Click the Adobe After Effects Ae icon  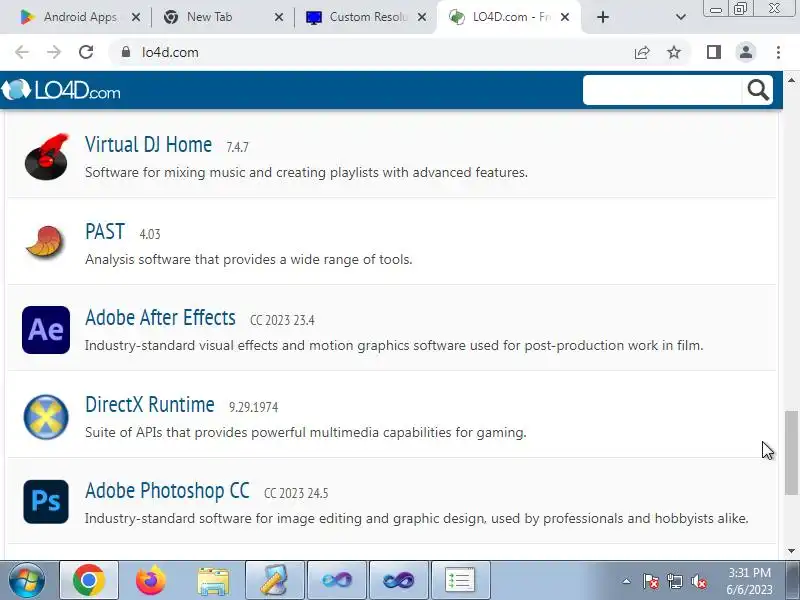pos(46,330)
